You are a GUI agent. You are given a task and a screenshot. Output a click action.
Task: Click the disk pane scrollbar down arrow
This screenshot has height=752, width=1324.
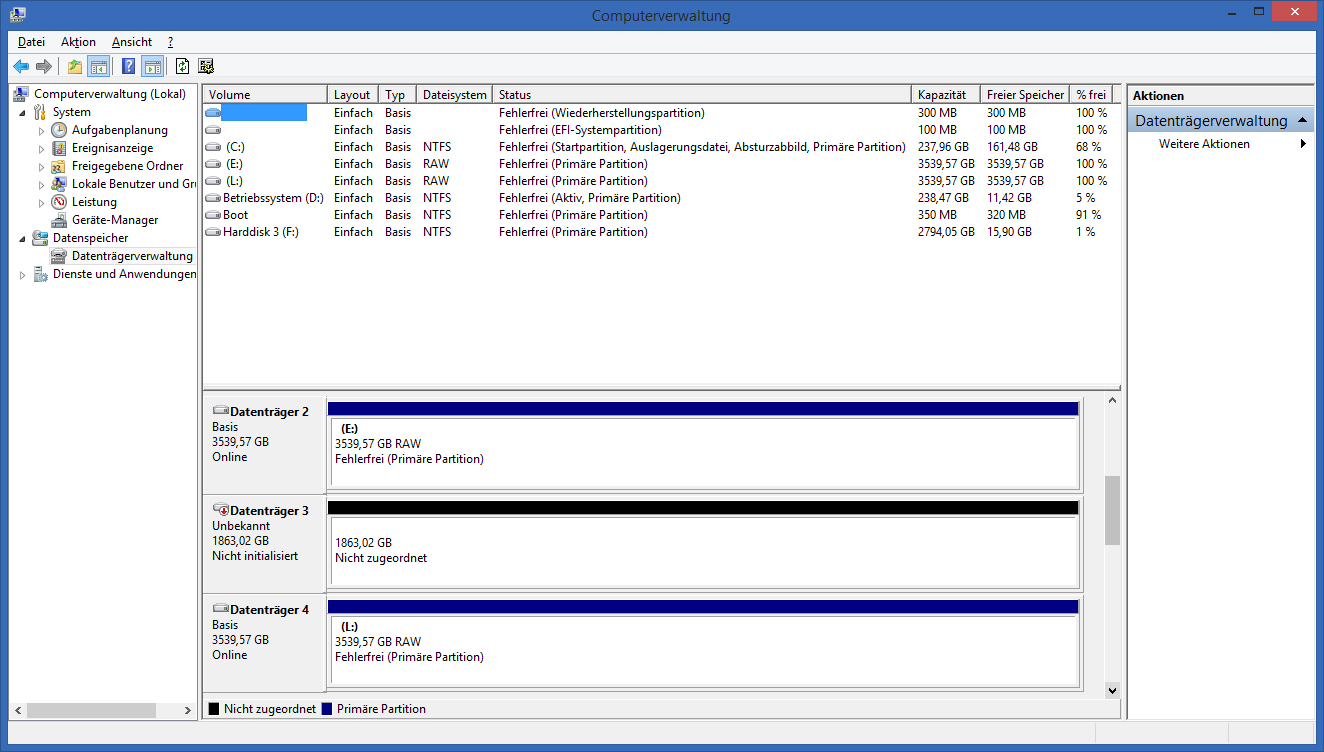(1112, 690)
